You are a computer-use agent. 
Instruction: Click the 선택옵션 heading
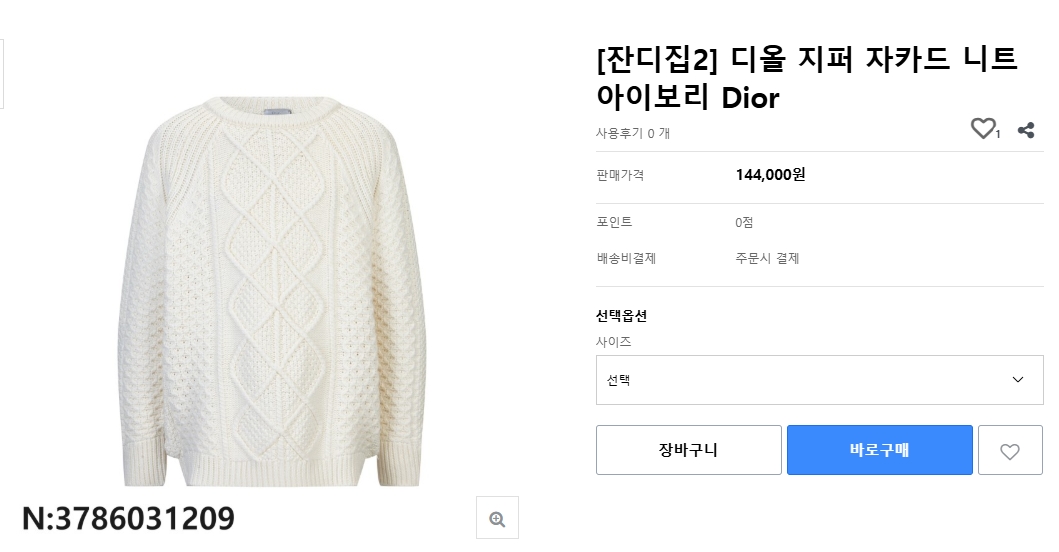pyautogui.click(x=621, y=316)
